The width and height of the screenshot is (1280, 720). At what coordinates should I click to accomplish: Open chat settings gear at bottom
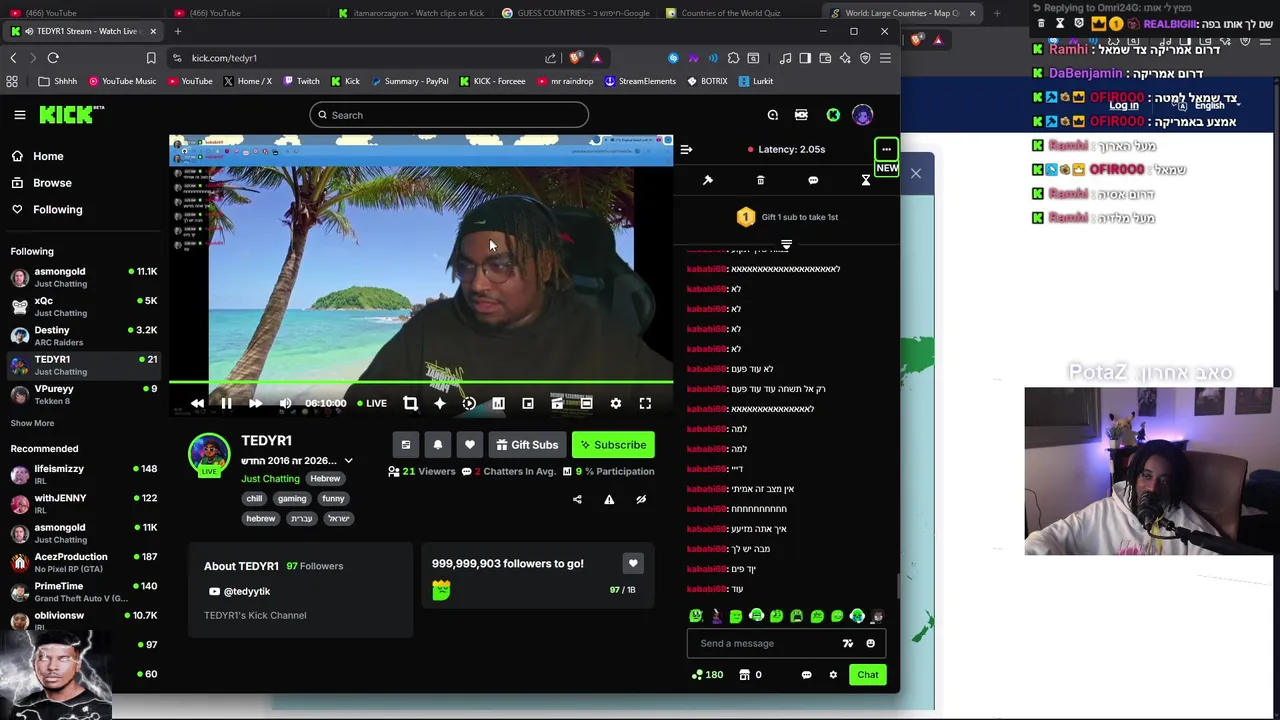tap(833, 675)
